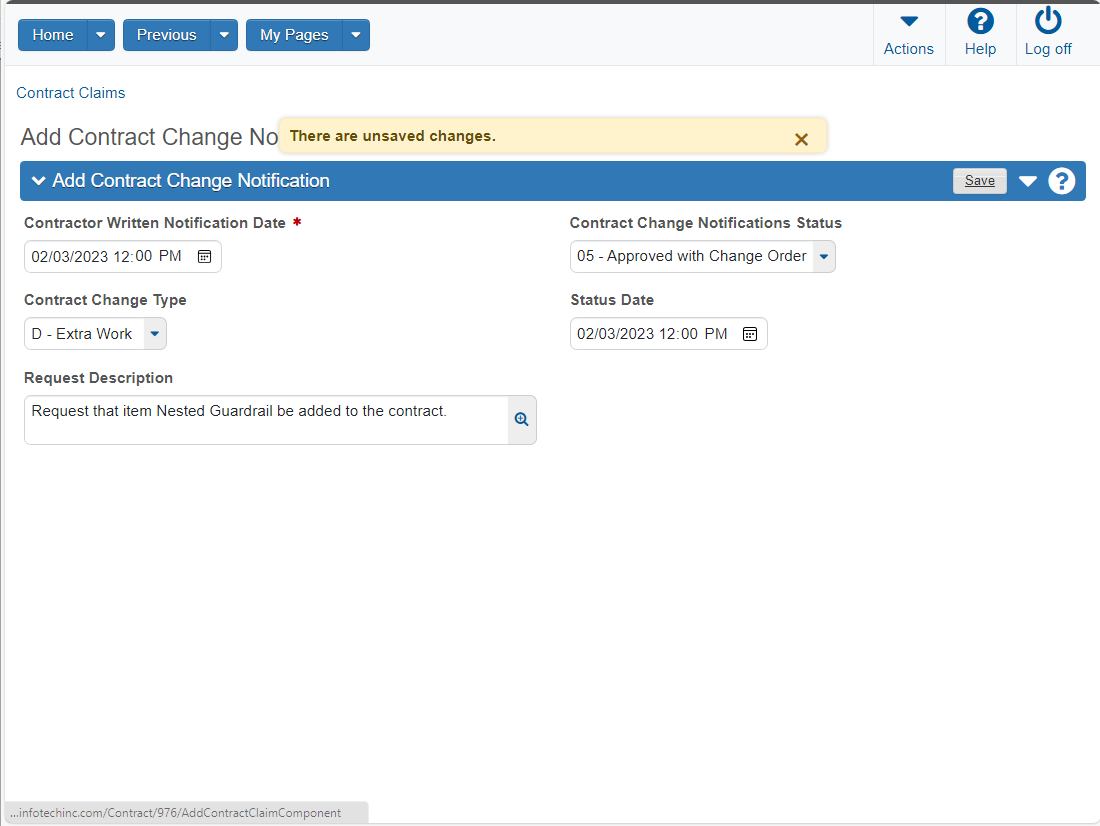Screen dimensions: 1100x826
Task: Expand Request Description with the magnifier icon
Action: pos(521,420)
